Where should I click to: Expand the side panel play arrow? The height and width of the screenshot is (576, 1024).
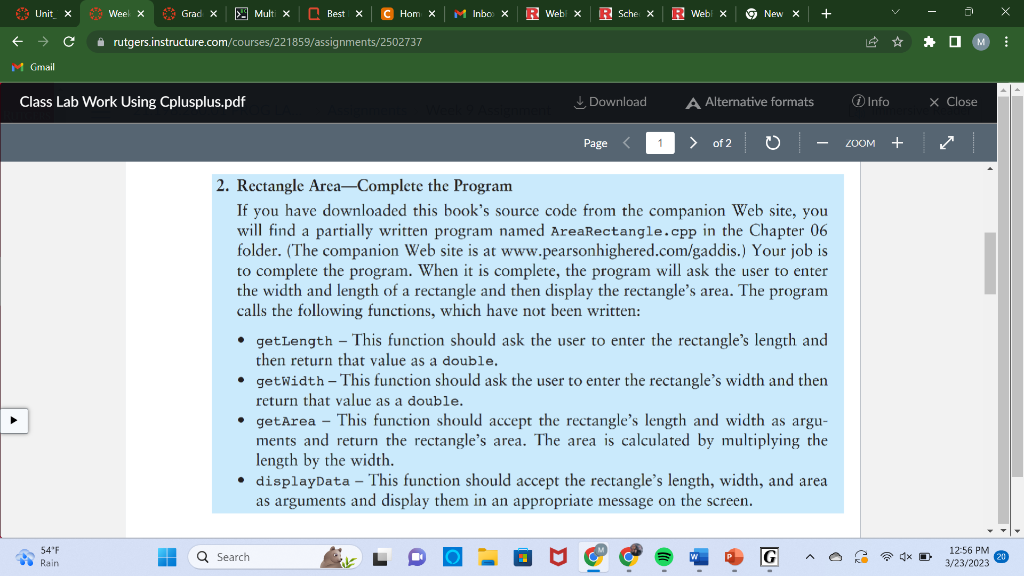[x=14, y=421]
